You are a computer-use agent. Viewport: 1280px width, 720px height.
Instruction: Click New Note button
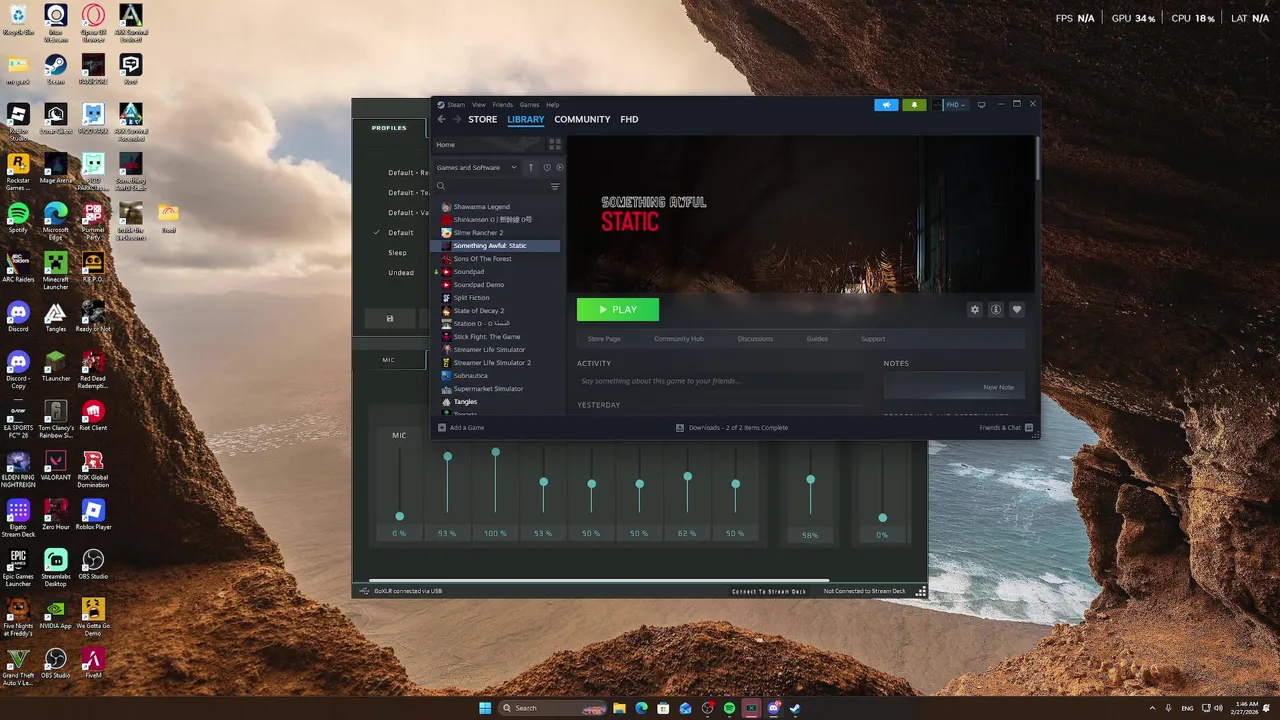tap(955, 387)
